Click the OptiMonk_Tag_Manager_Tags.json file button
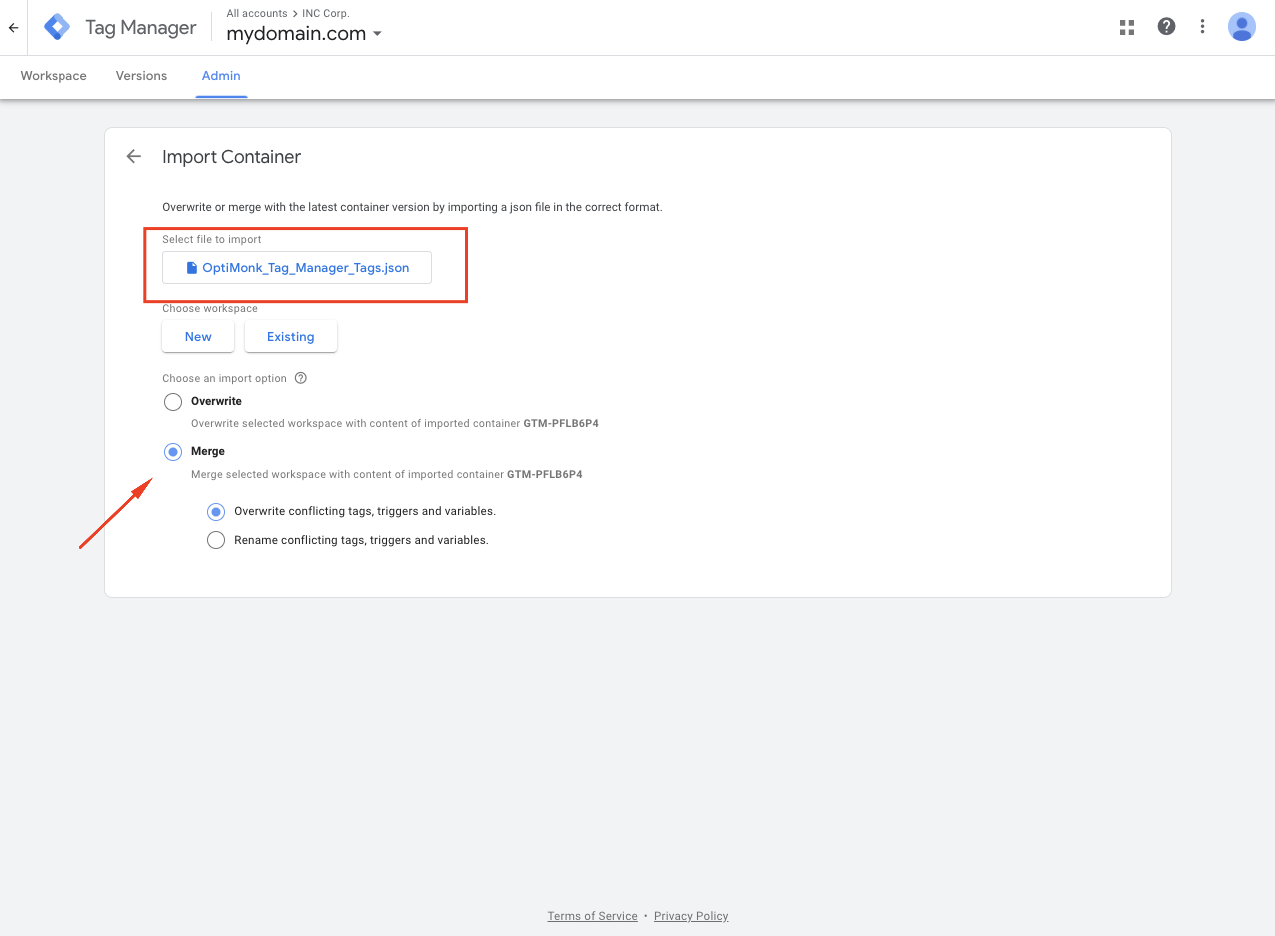The height and width of the screenshot is (936, 1275). coord(297,268)
